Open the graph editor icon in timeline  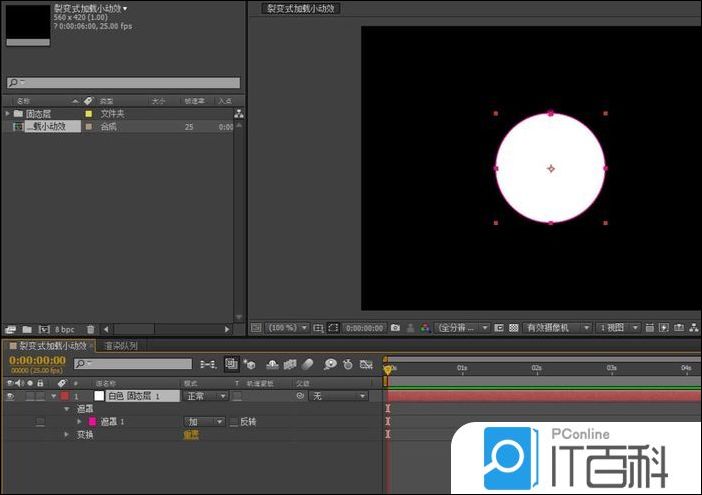pos(366,364)
